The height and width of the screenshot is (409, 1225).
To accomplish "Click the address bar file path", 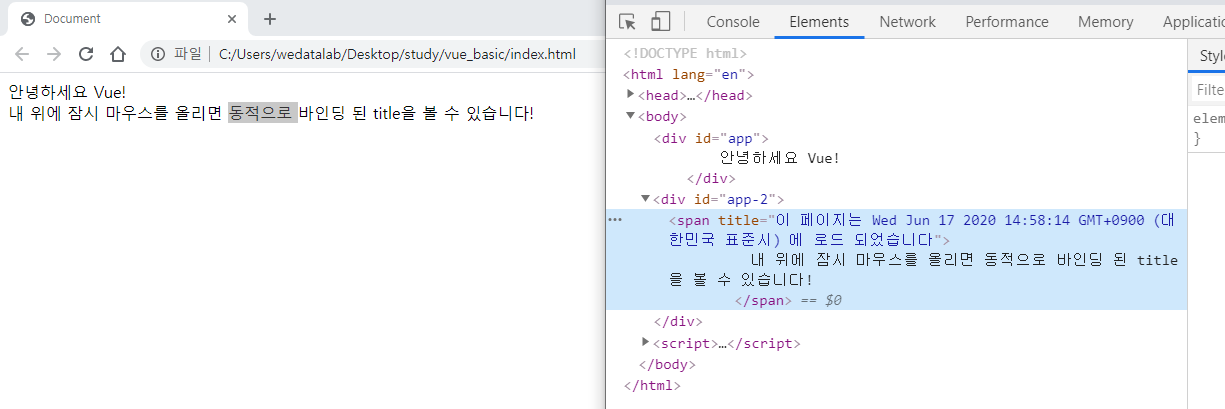I will (x=397, y=54).
